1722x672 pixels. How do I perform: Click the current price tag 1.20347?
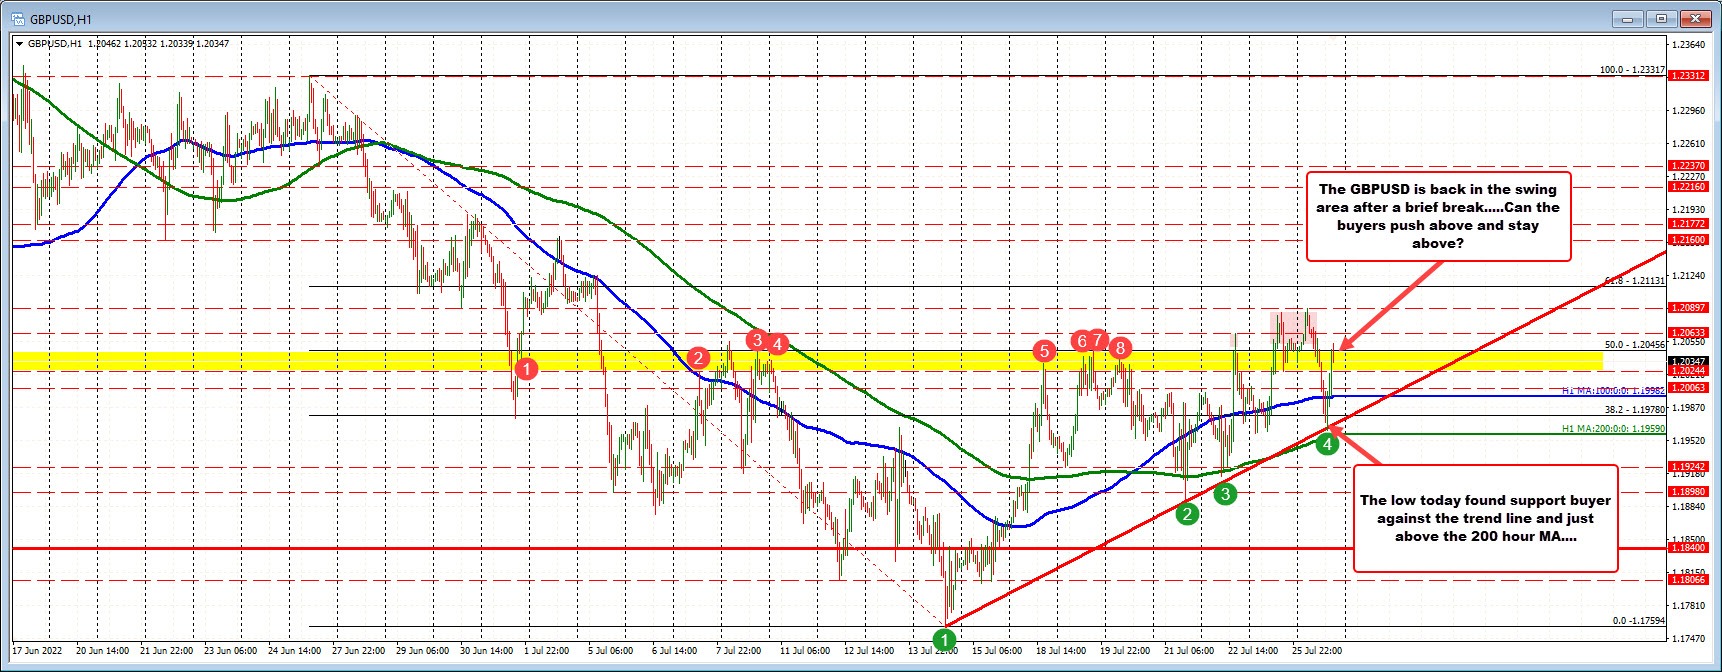tap(1689, 361)
